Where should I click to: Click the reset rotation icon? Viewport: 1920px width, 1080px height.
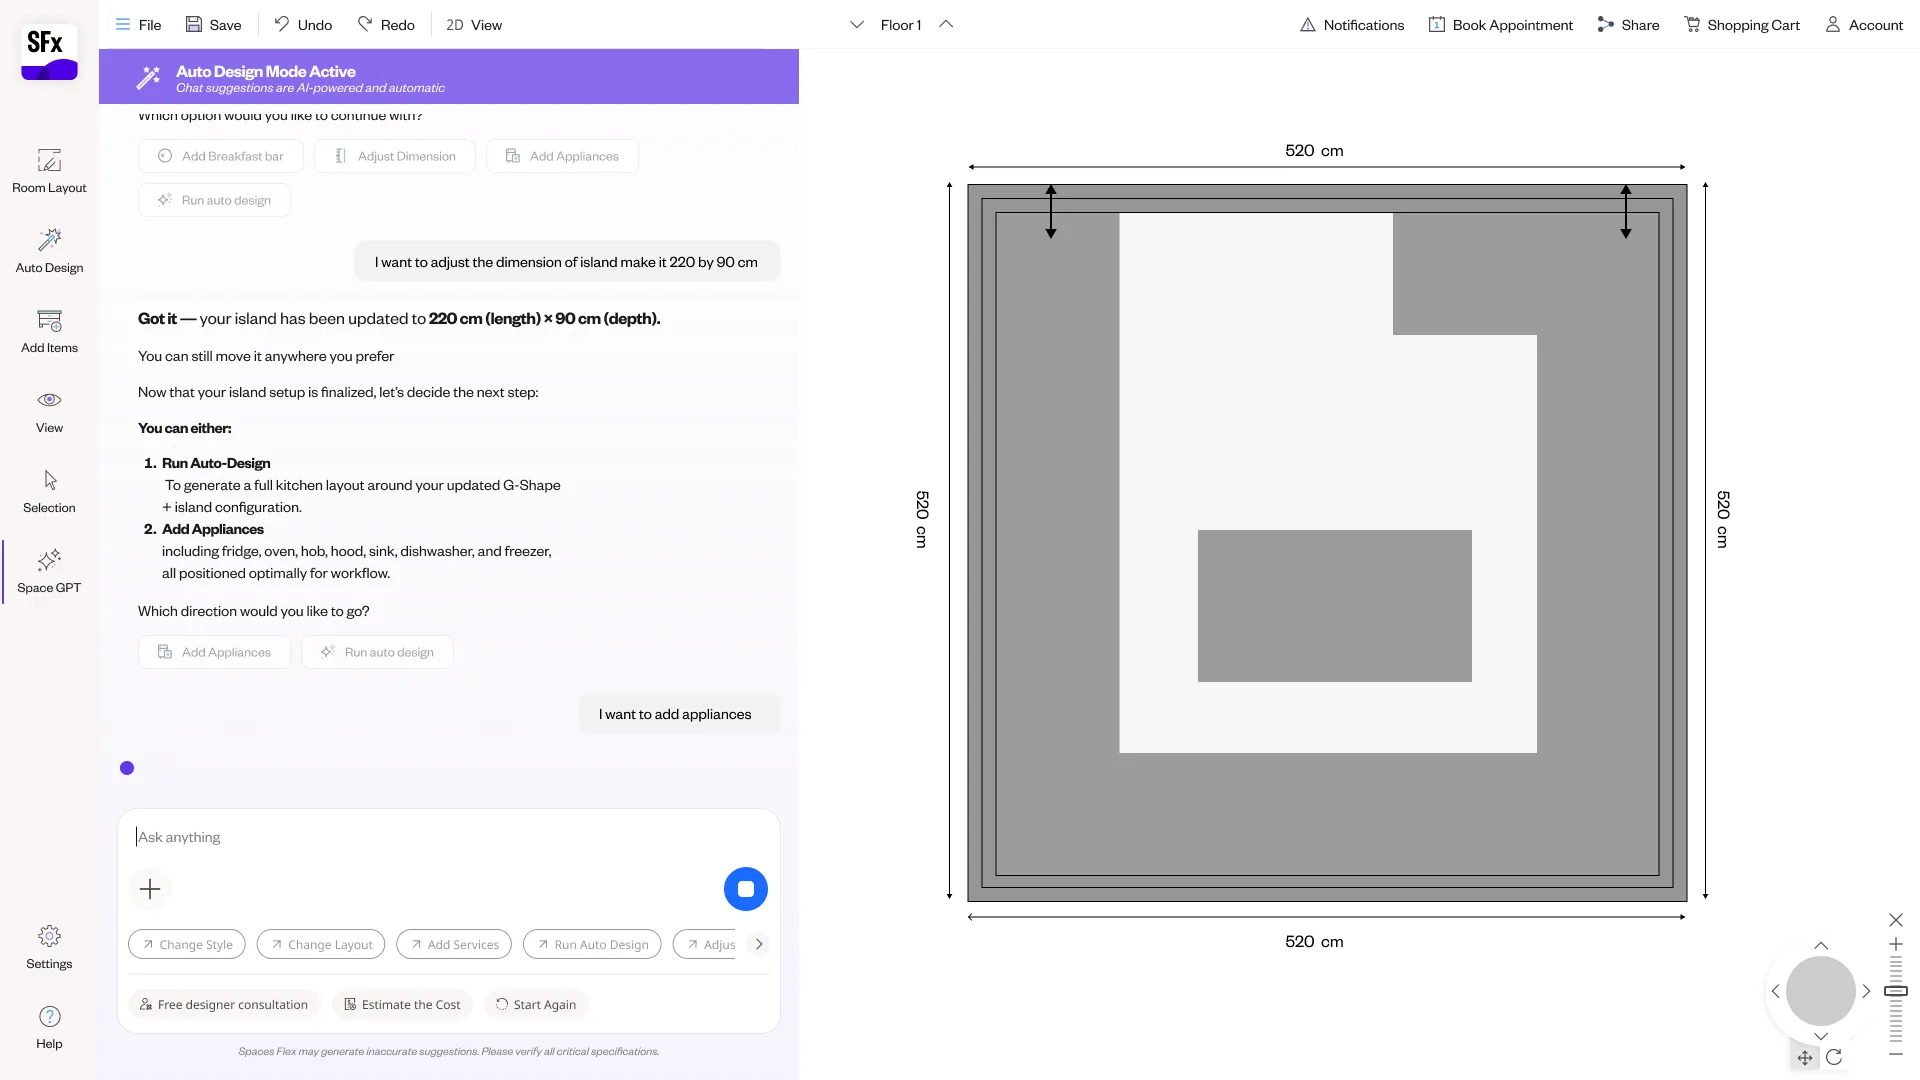click(1834, 1057)
